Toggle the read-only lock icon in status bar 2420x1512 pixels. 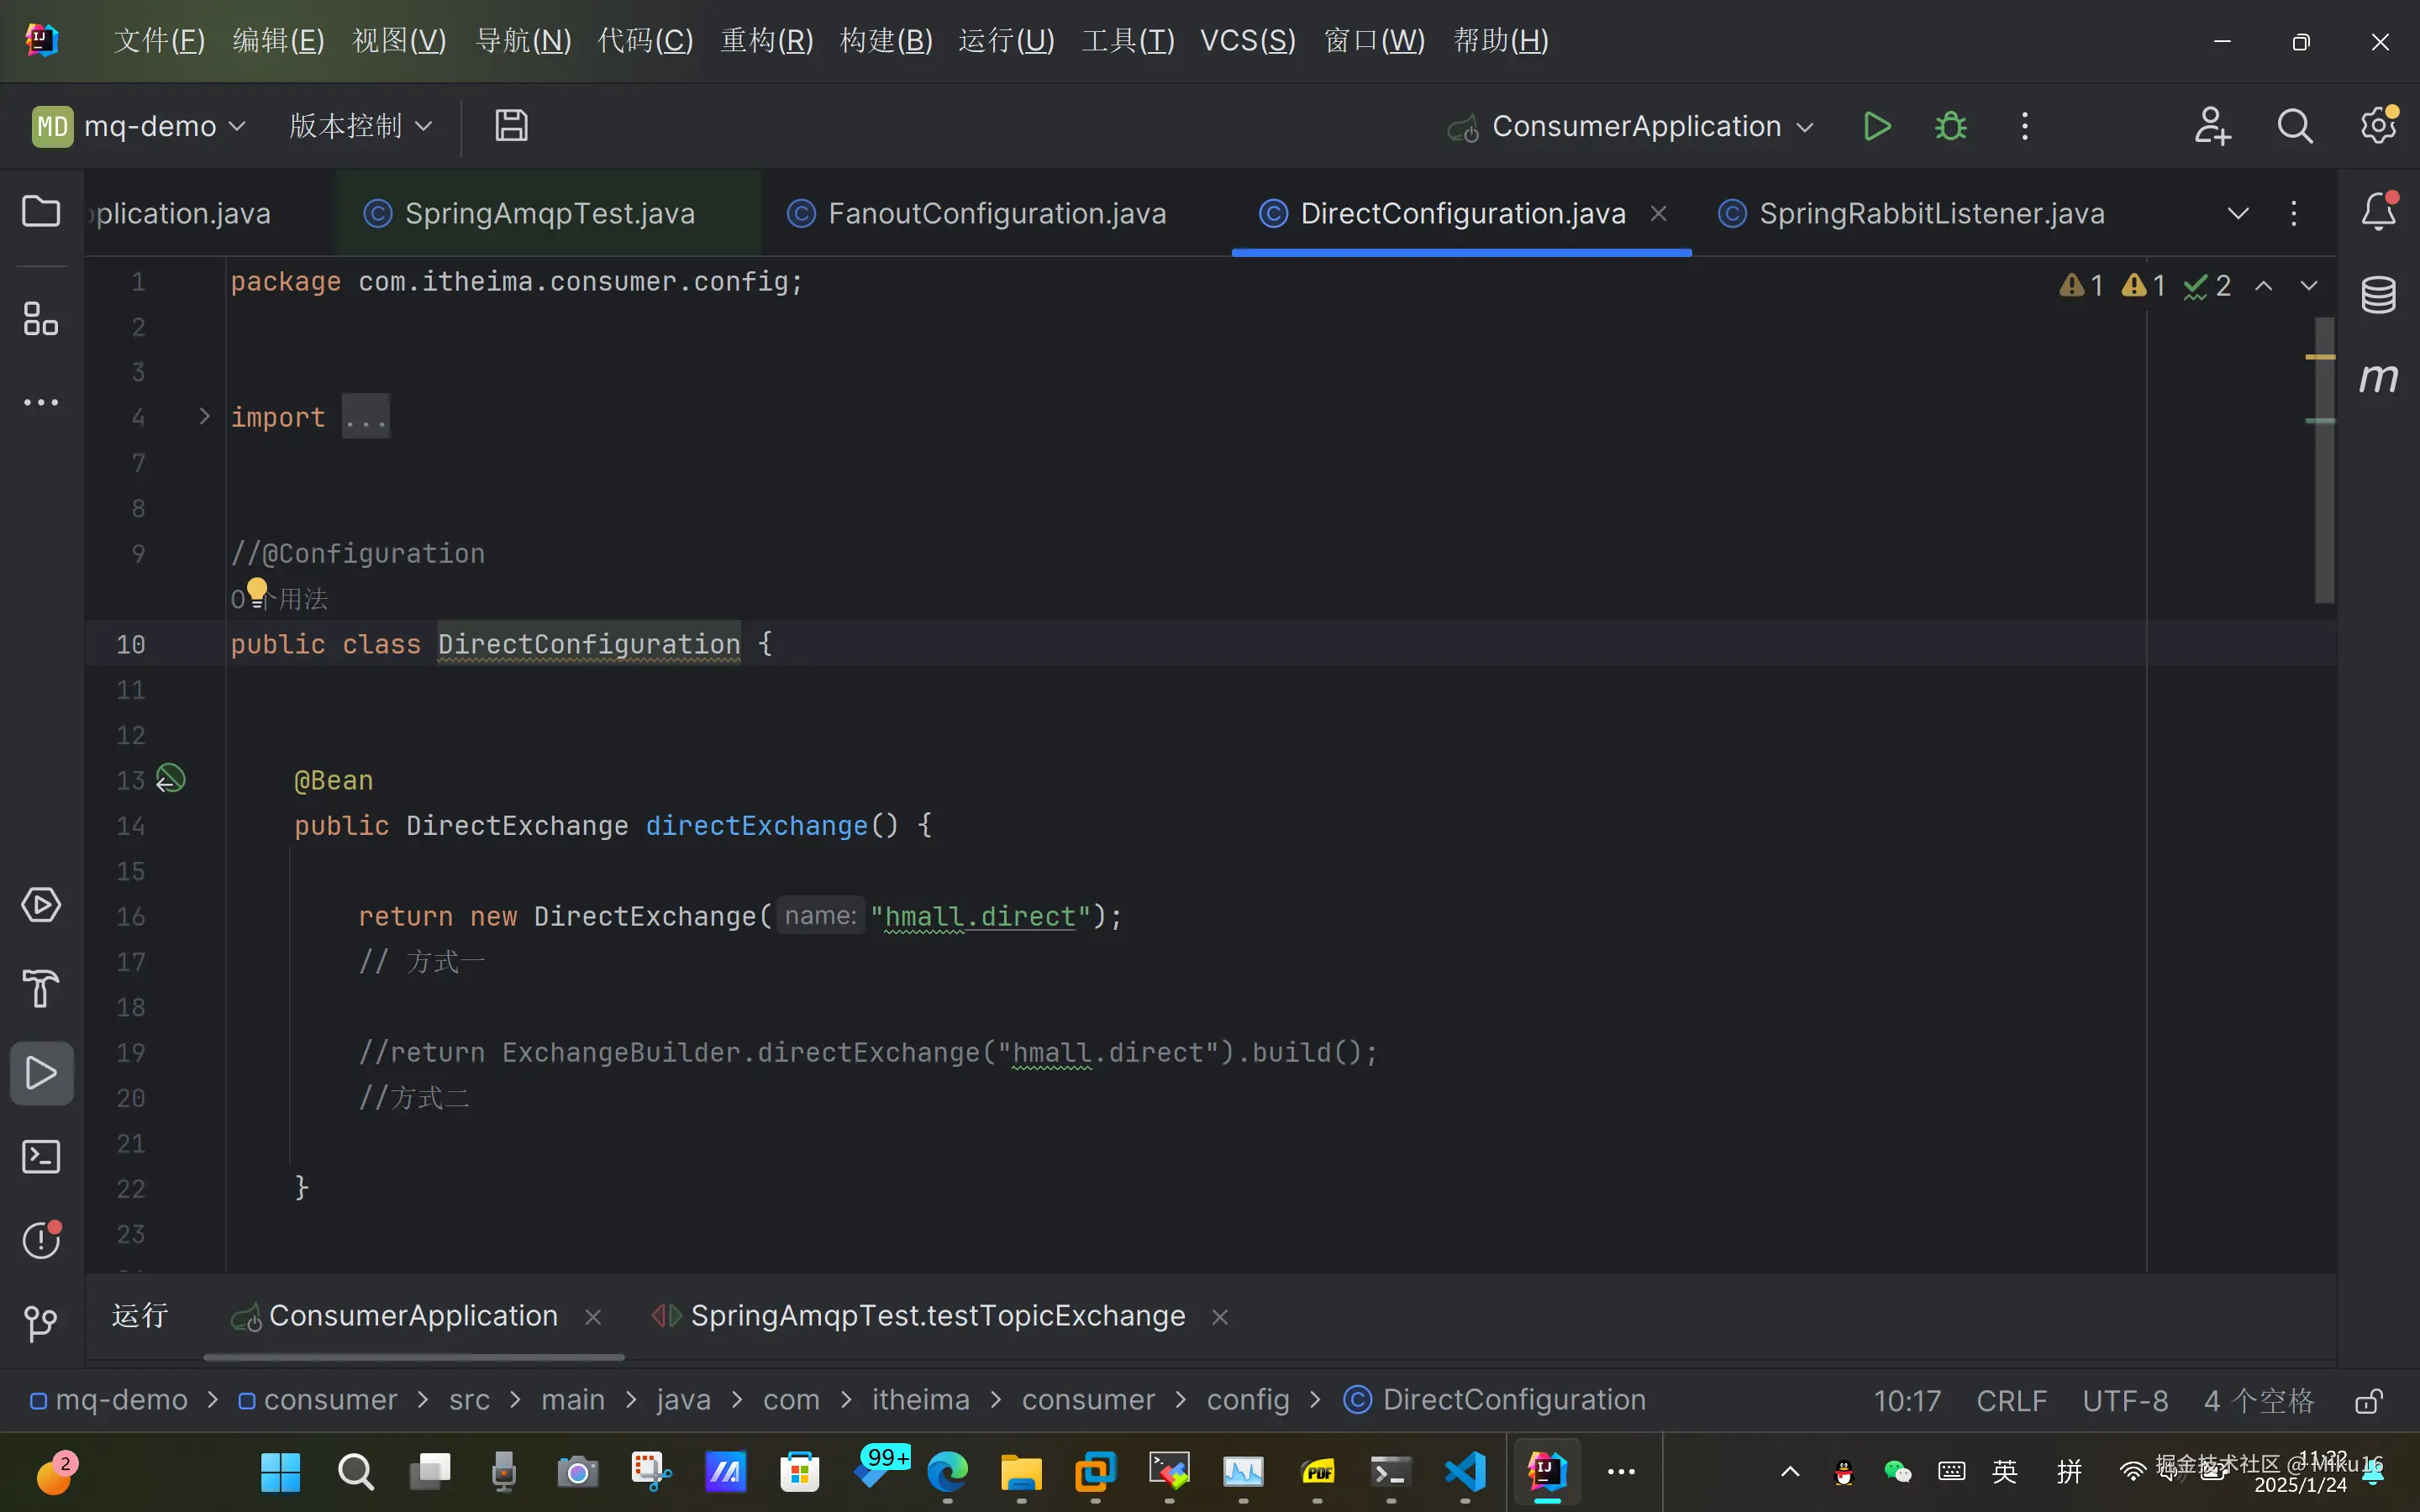[2368, 1400]
